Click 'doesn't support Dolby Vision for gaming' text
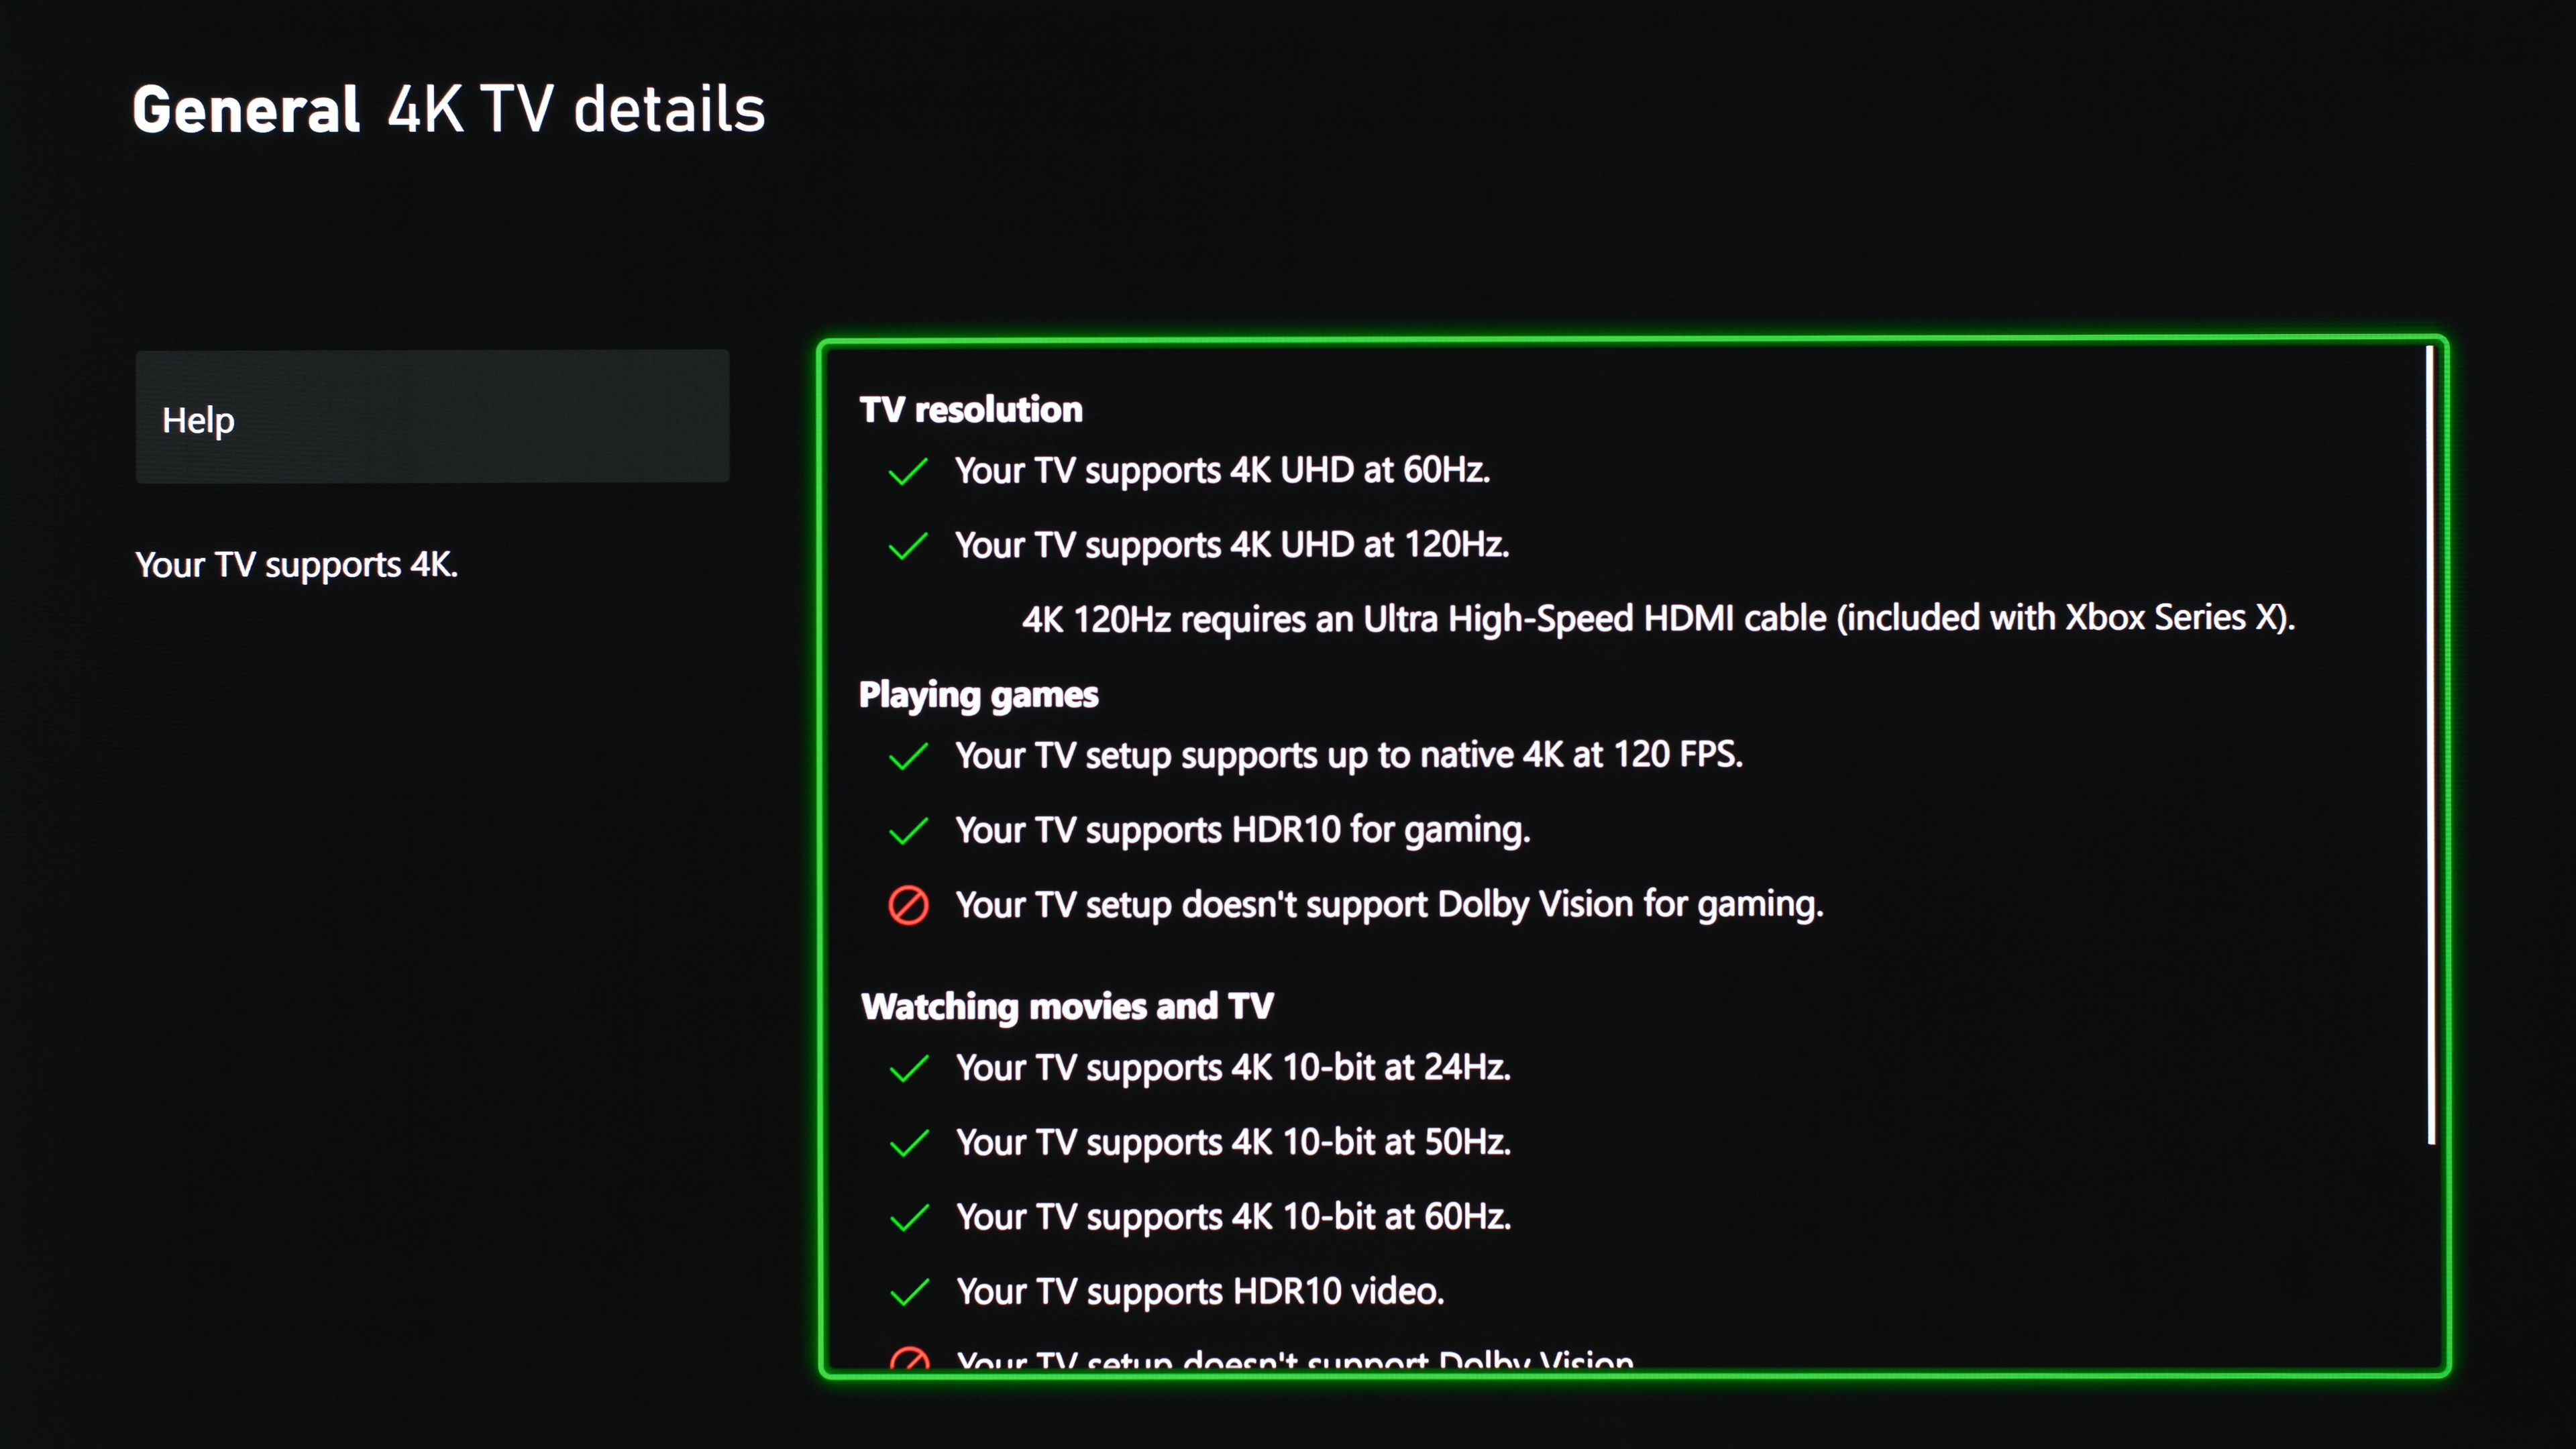 point(1389,904)
